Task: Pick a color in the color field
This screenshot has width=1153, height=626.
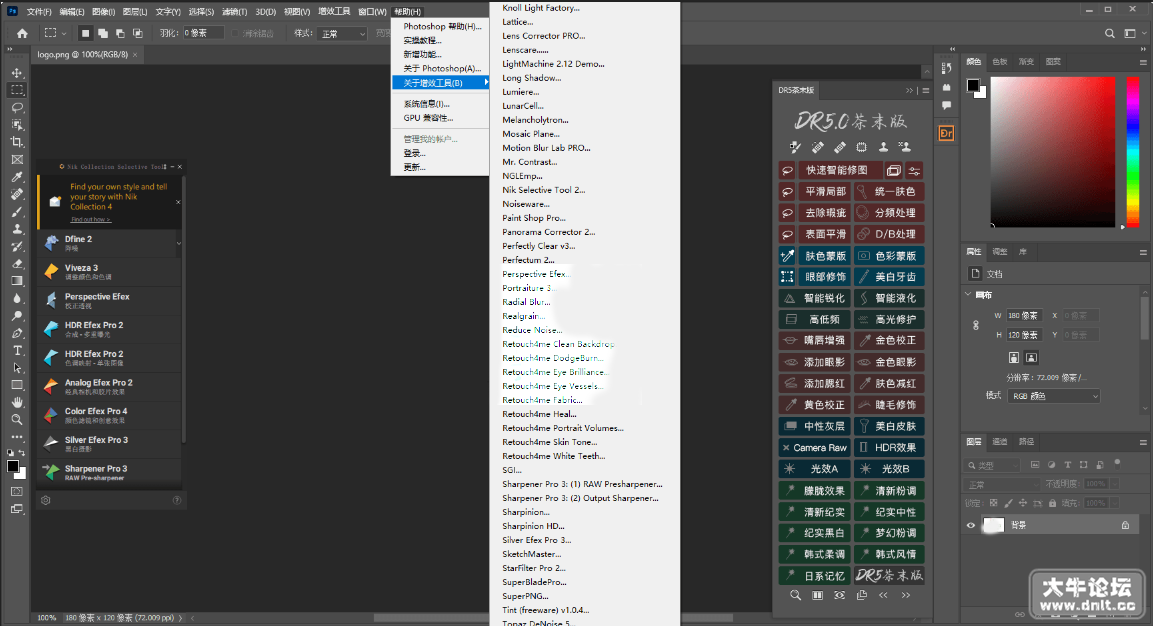Action: [1052, 151]
